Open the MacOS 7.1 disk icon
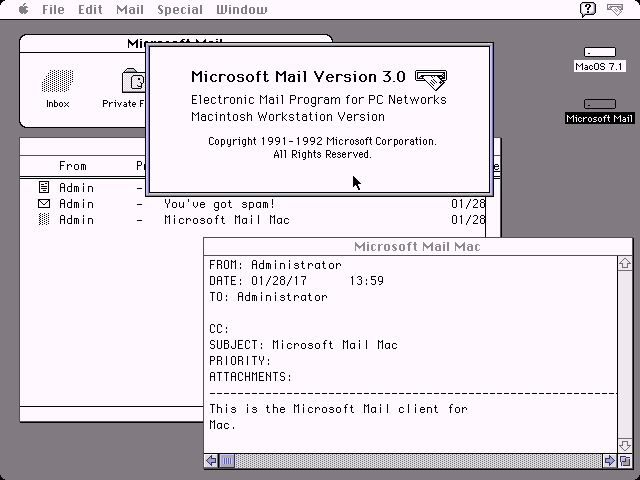 600,52
